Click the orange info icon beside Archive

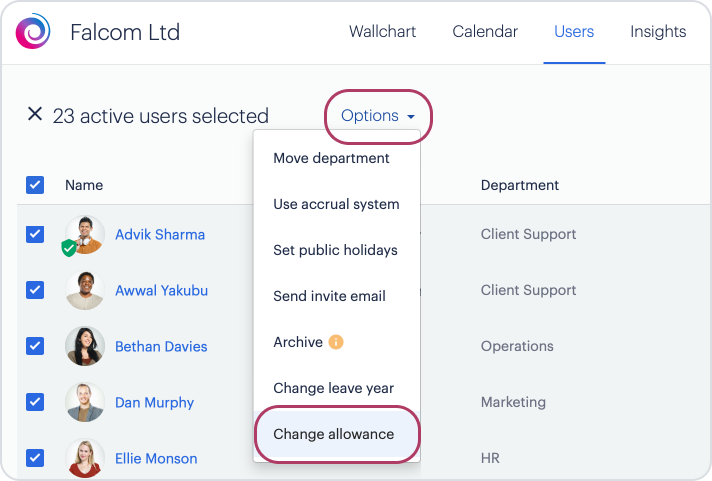click(336, 342)
